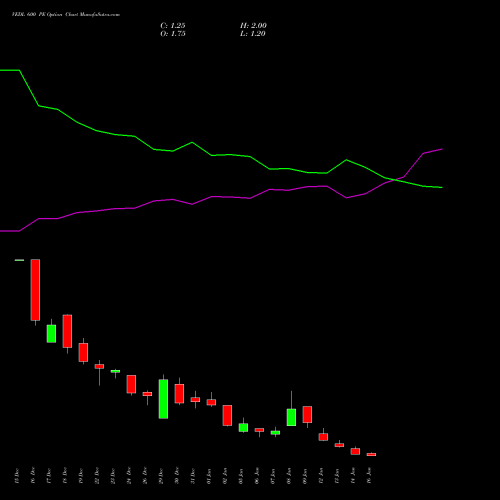This screenshot has width=500, height=500.
Task: Click the close value 'C: 1.25'
Action: click(x=173, y=26)
